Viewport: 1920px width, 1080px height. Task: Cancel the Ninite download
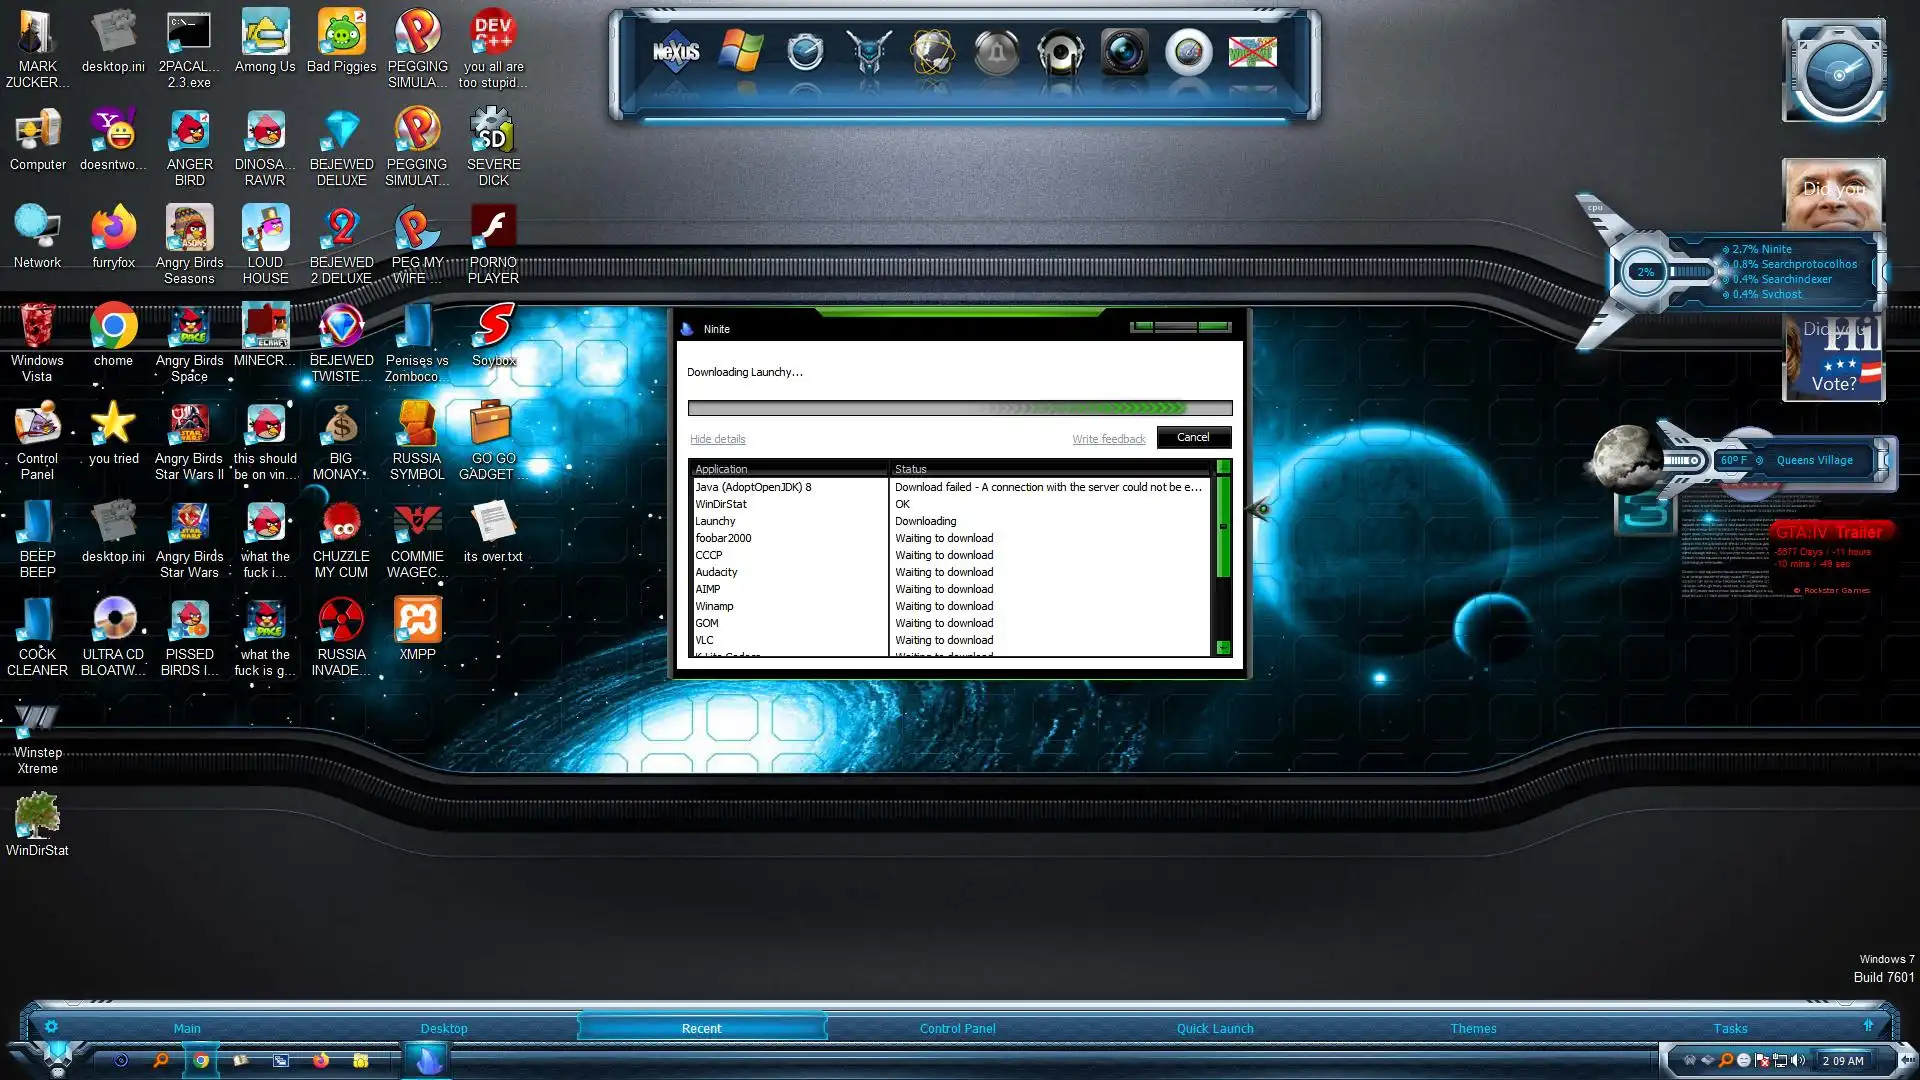pos(1193,437)
